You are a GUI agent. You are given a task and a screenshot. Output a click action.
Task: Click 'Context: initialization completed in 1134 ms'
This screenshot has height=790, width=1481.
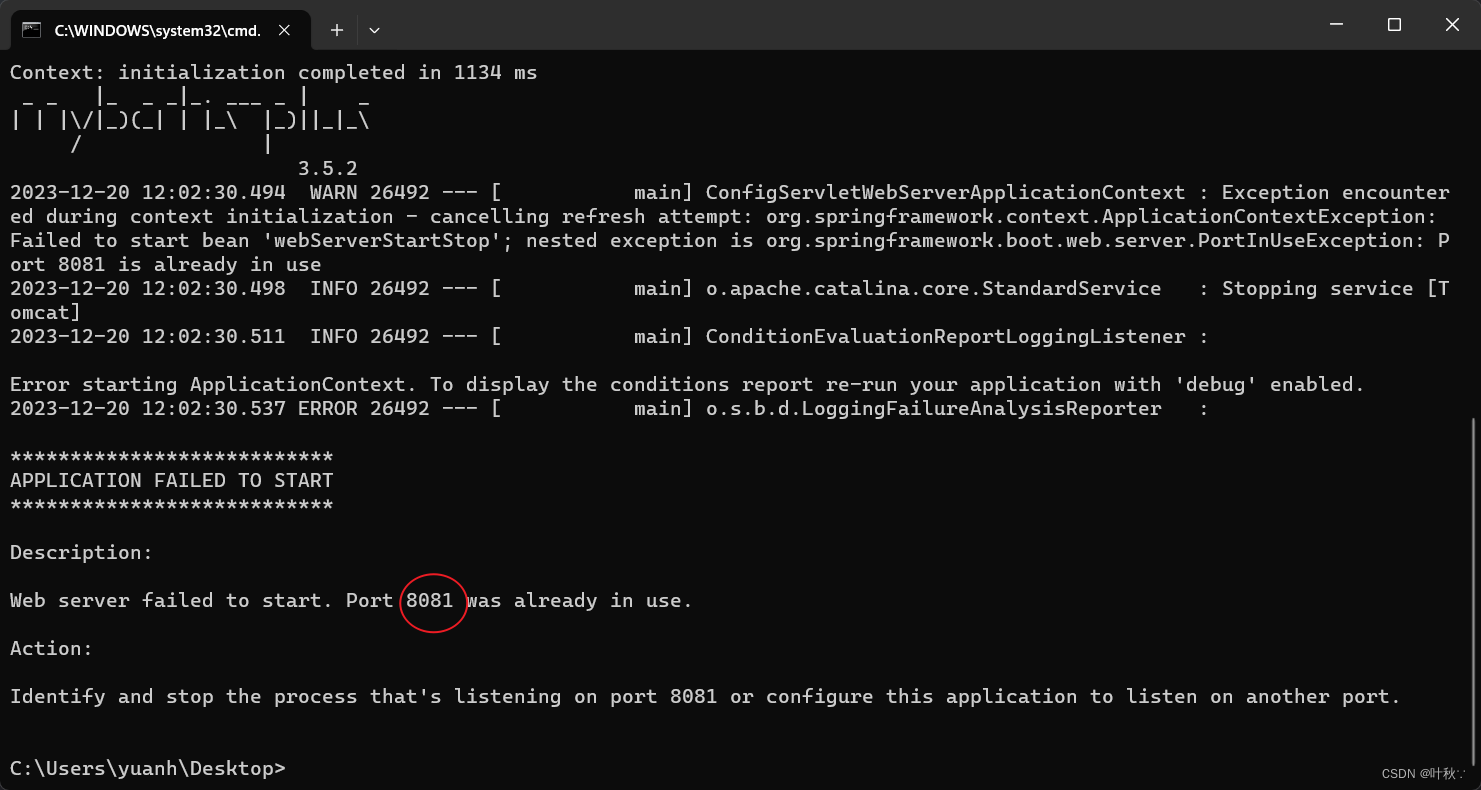273,73
